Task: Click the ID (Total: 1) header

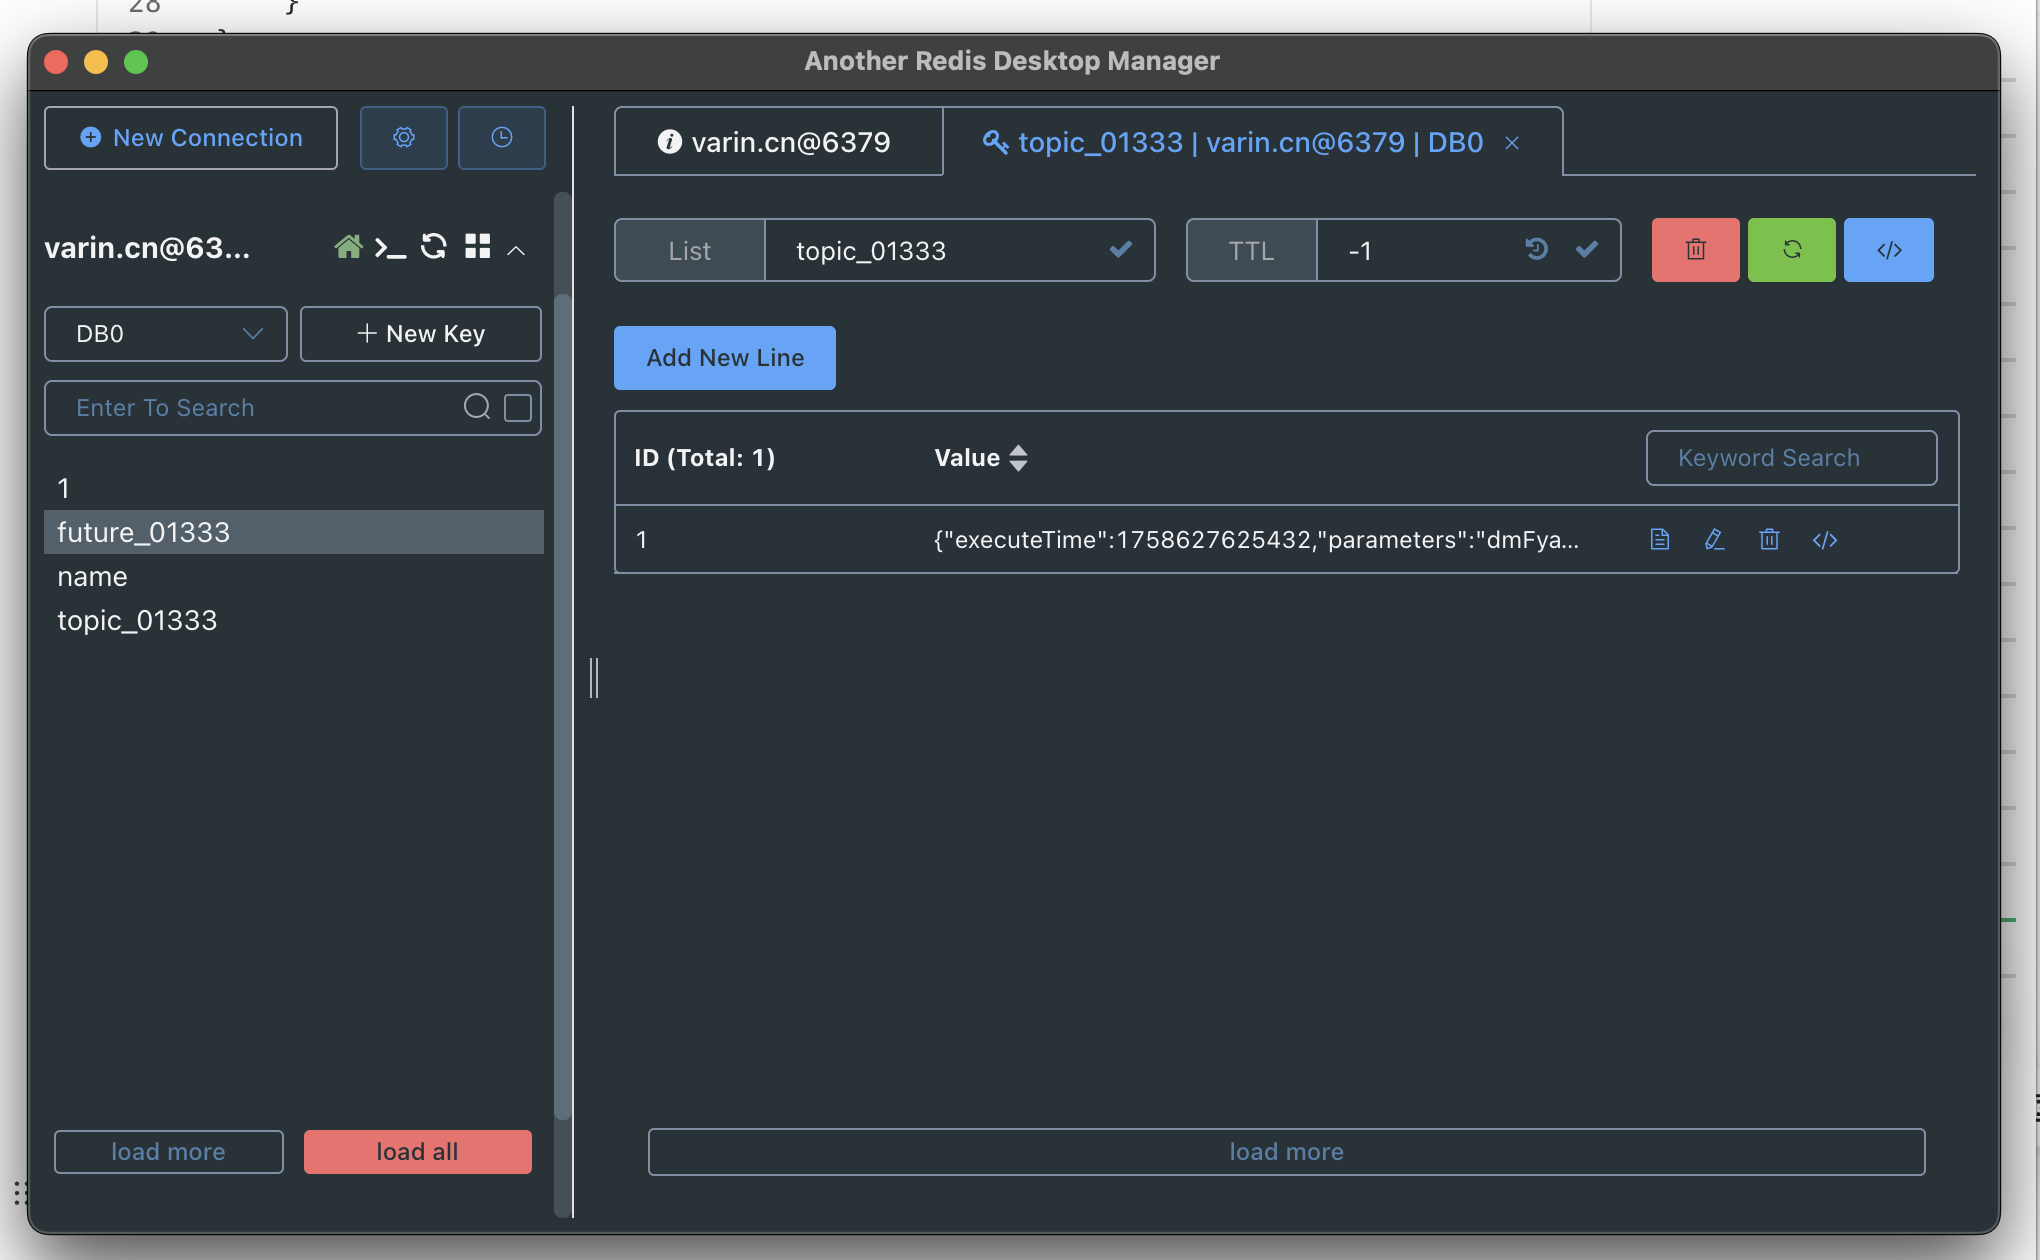Action: pyautogui.click(x=705, y=458)
